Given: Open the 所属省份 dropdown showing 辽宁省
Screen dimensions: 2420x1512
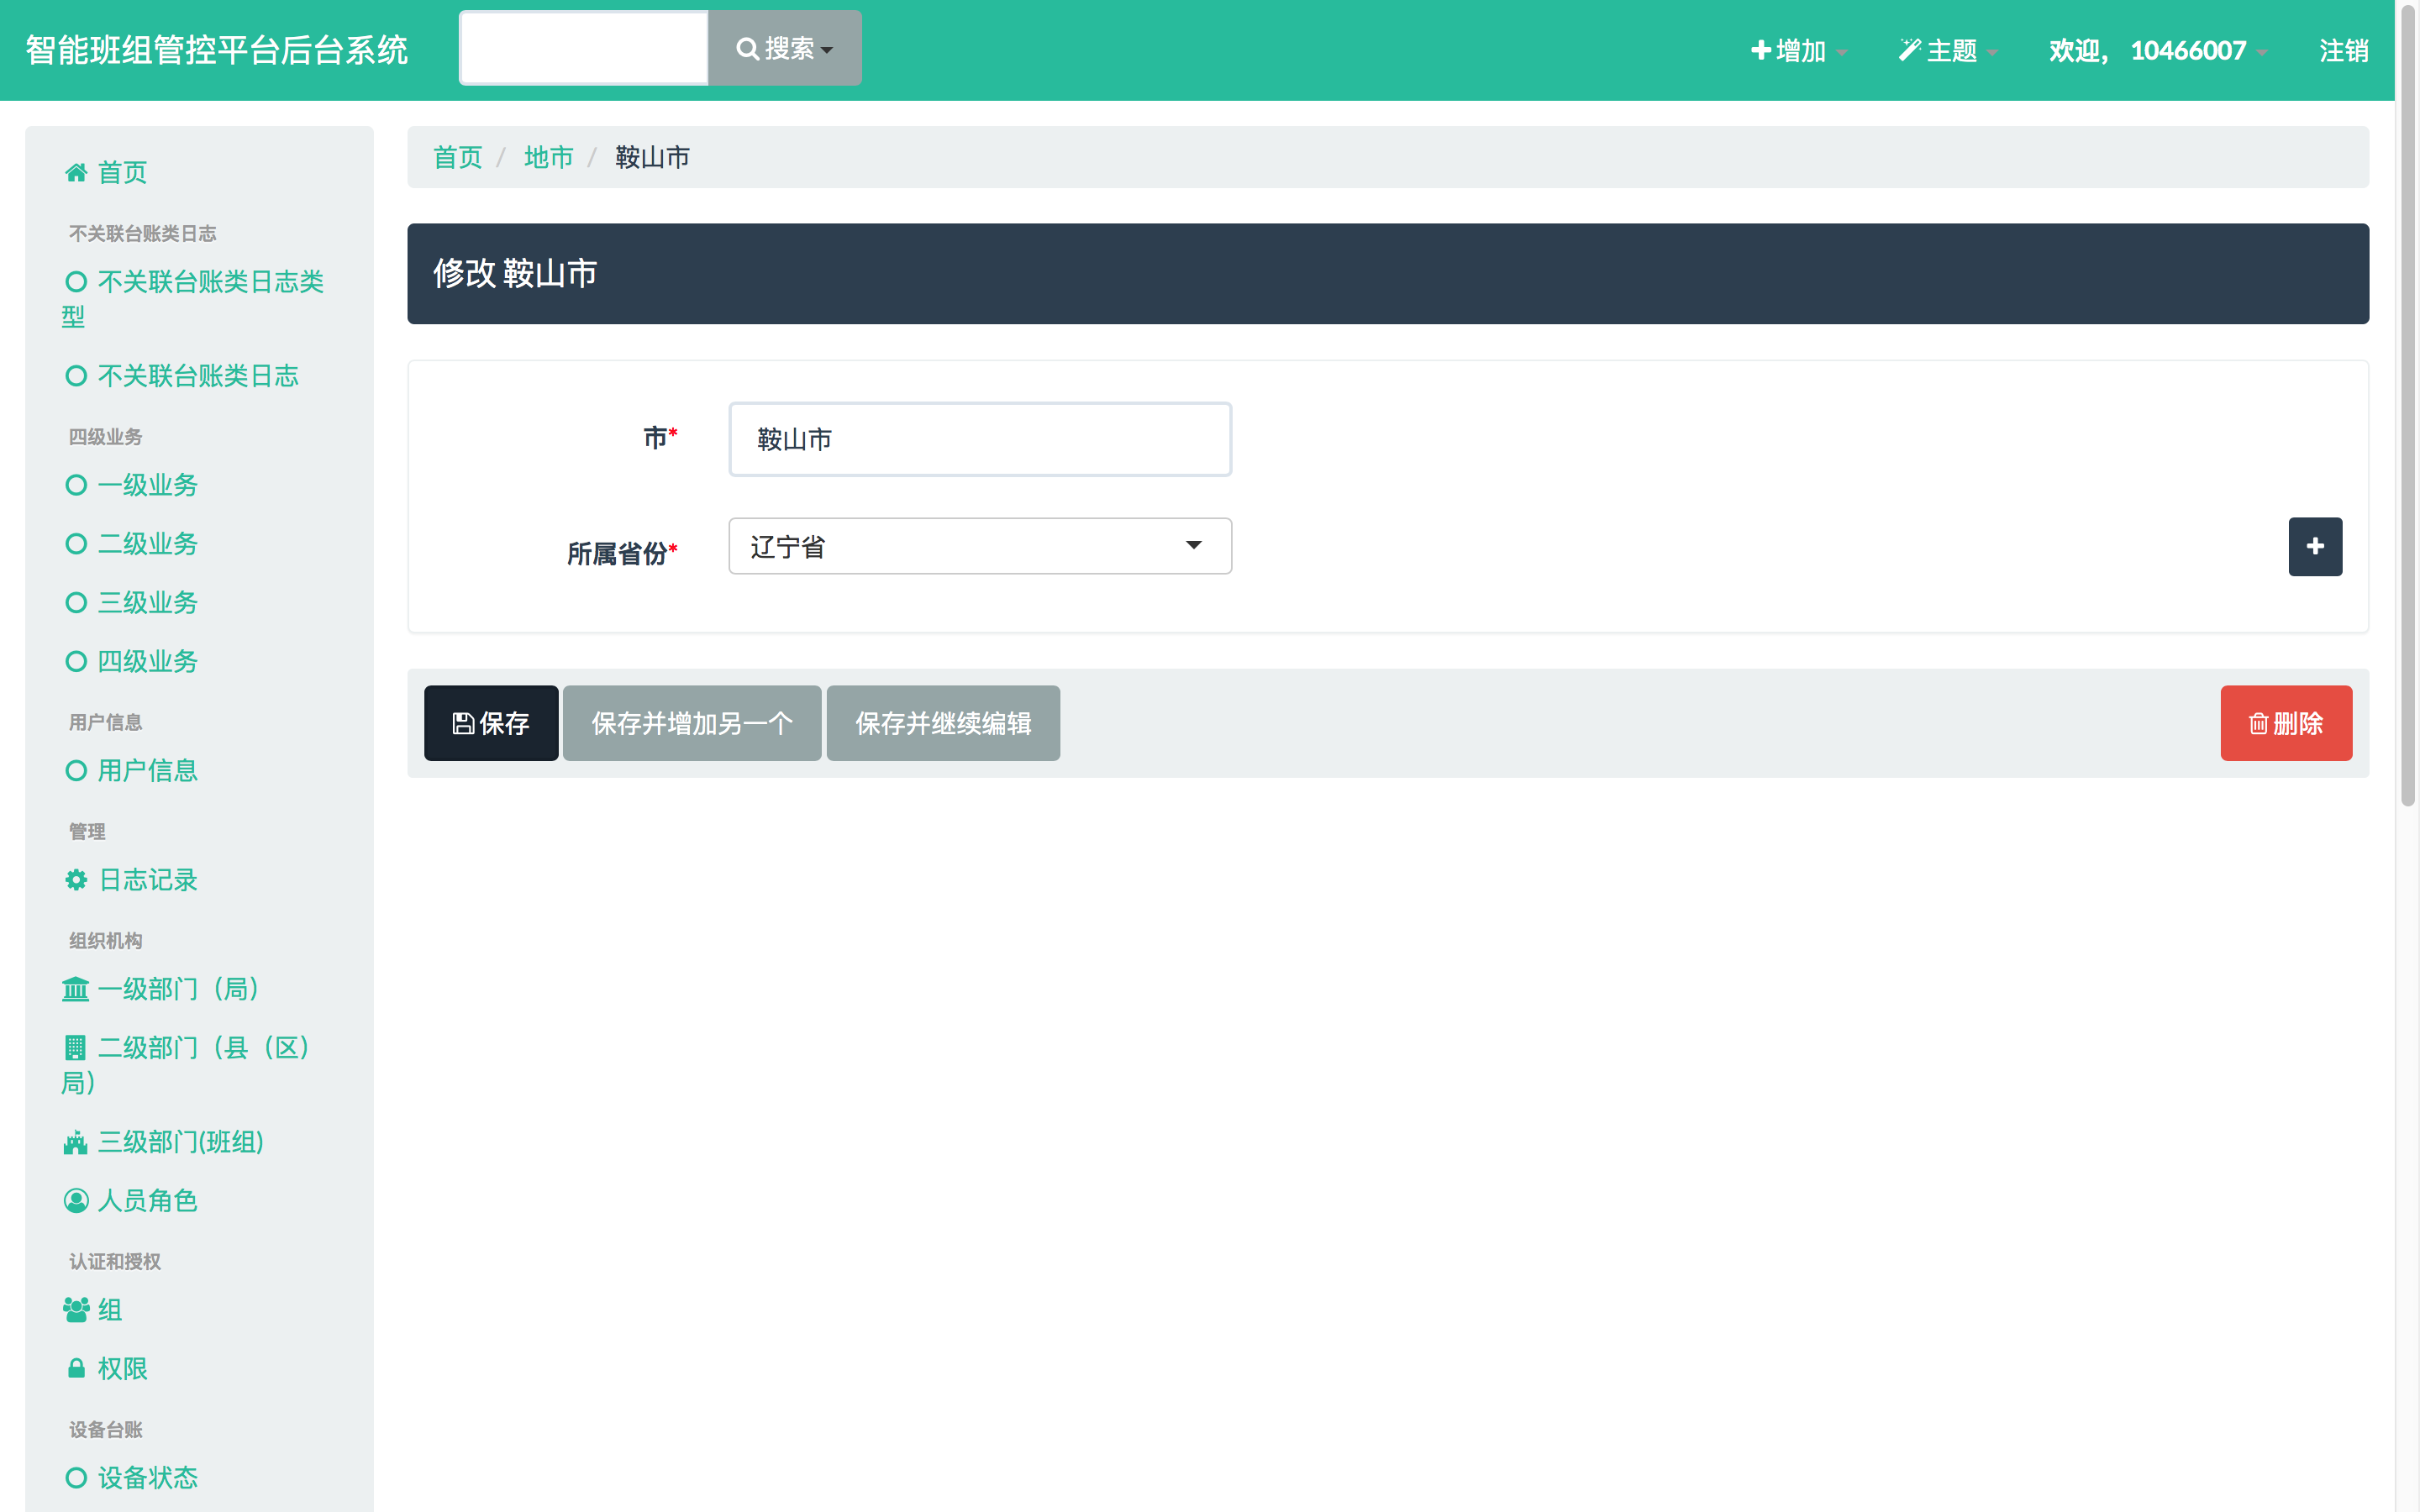Looking at the screenshot, I should [980, 546].
